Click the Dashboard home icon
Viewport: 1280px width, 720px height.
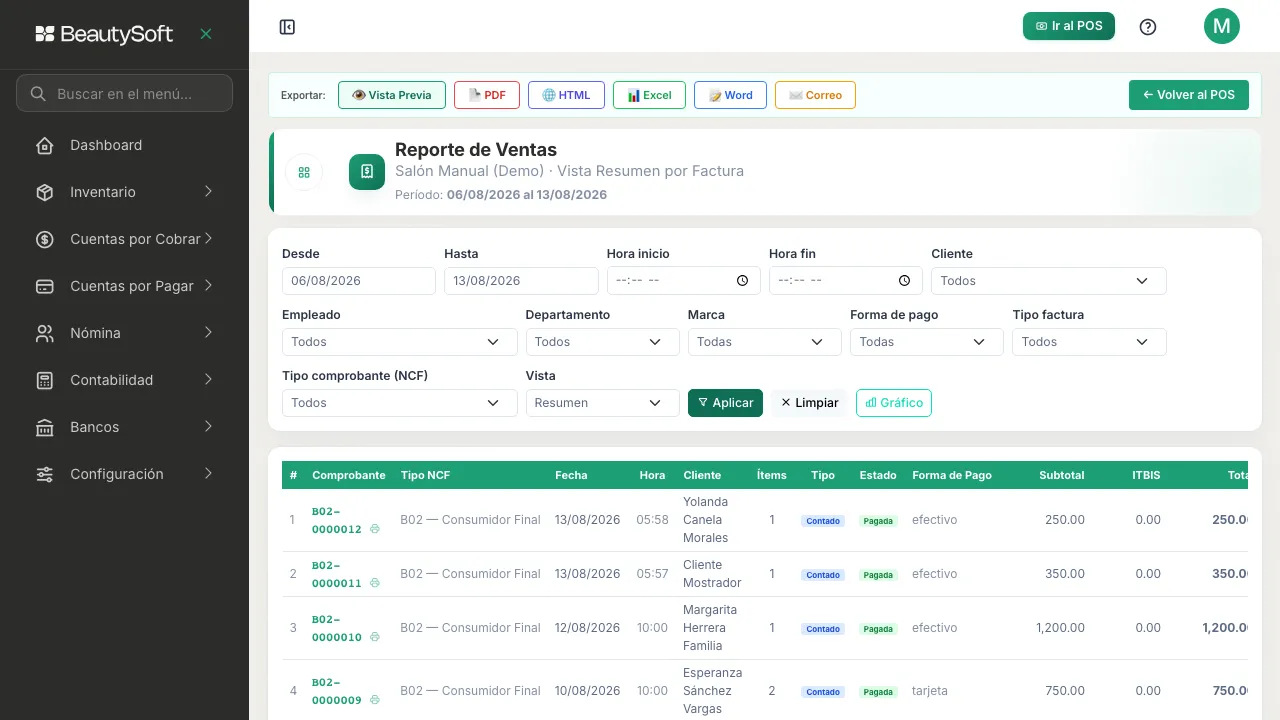(44, 145)
